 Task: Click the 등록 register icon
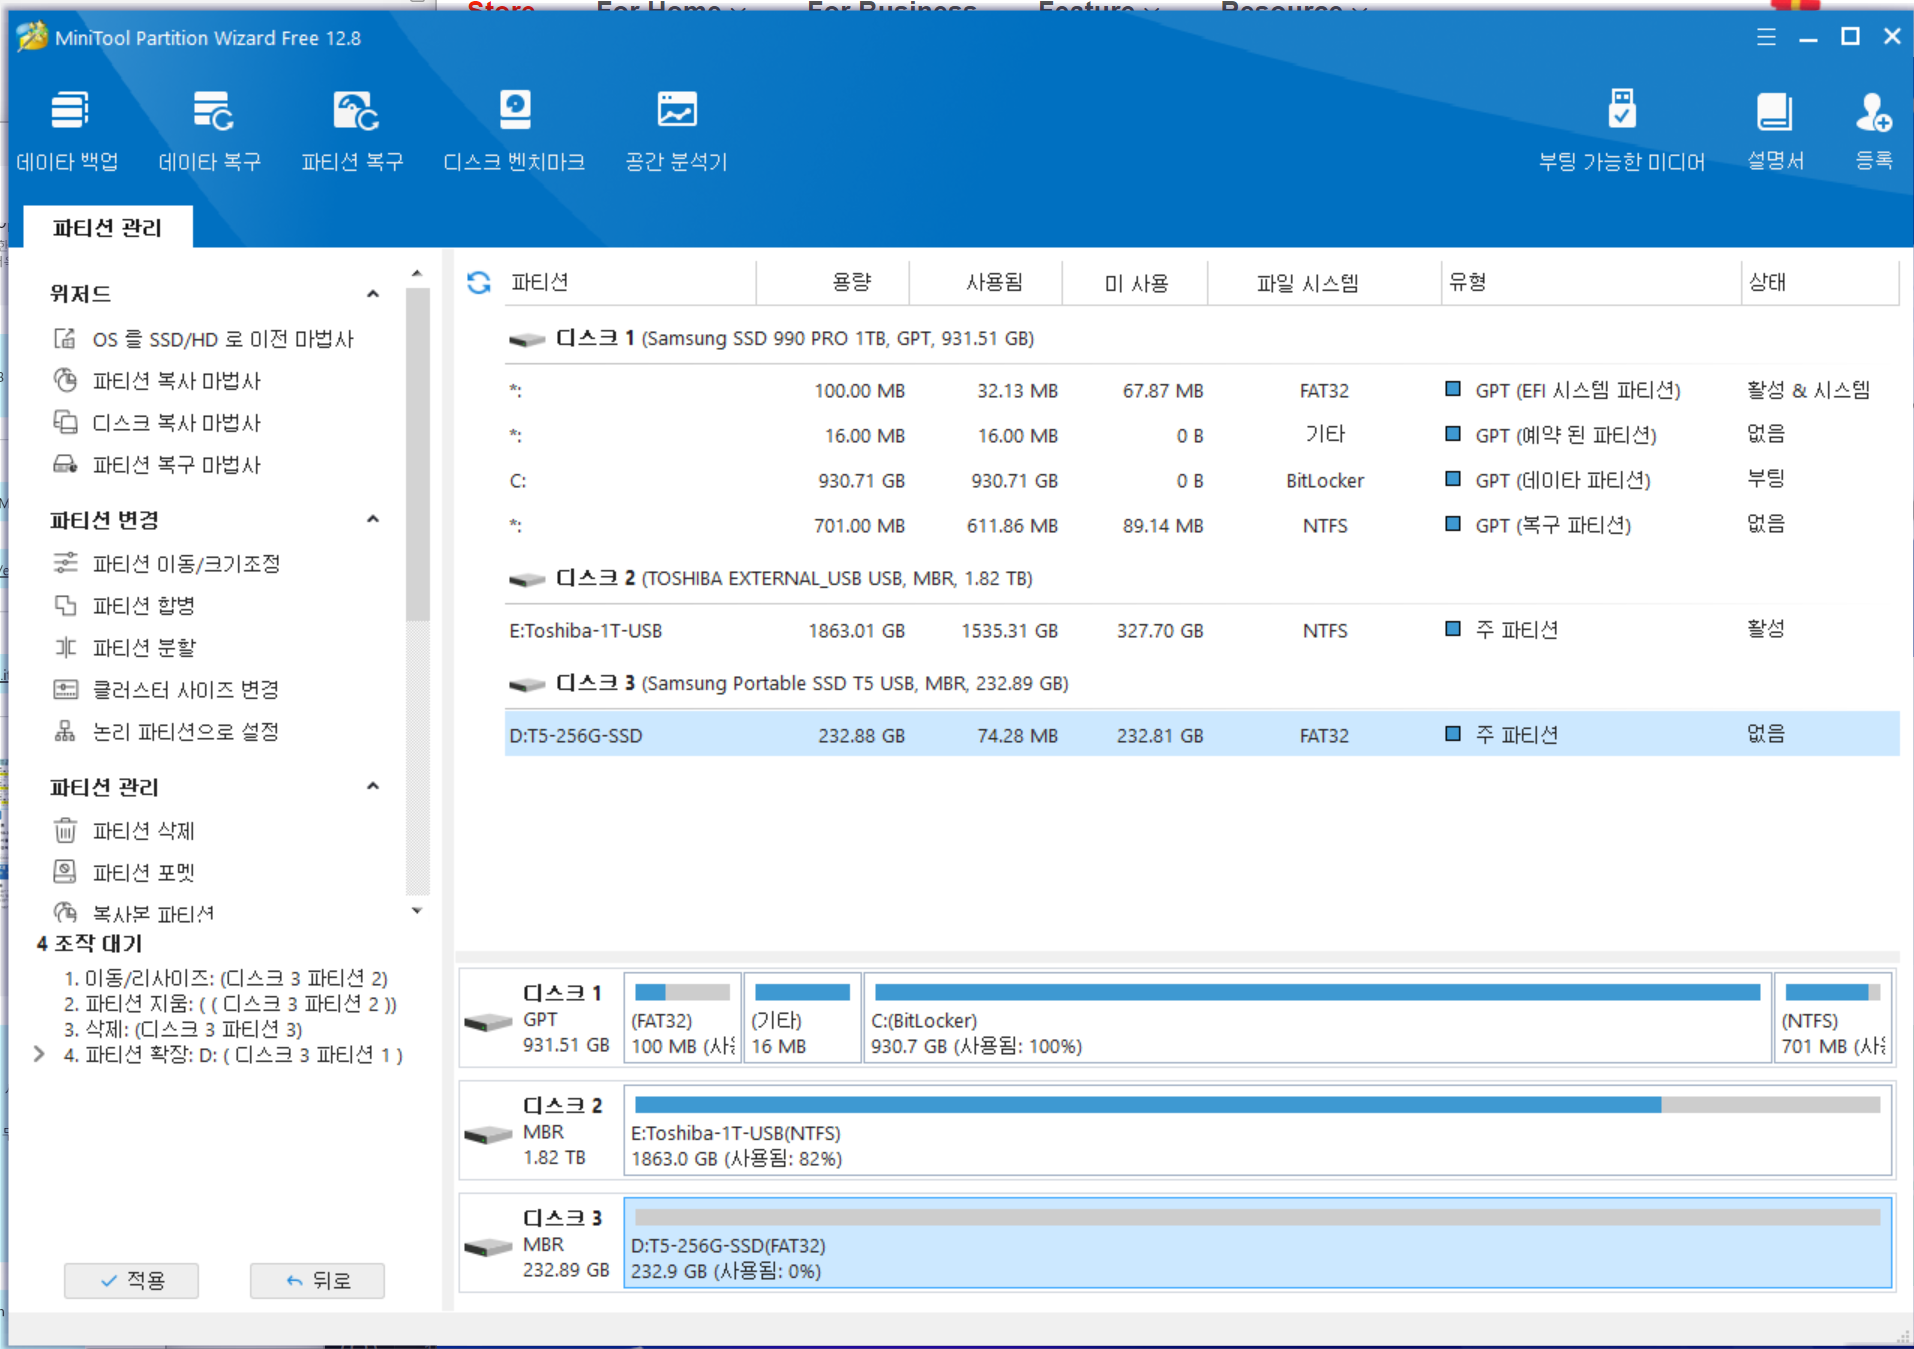coord(1873,130)
